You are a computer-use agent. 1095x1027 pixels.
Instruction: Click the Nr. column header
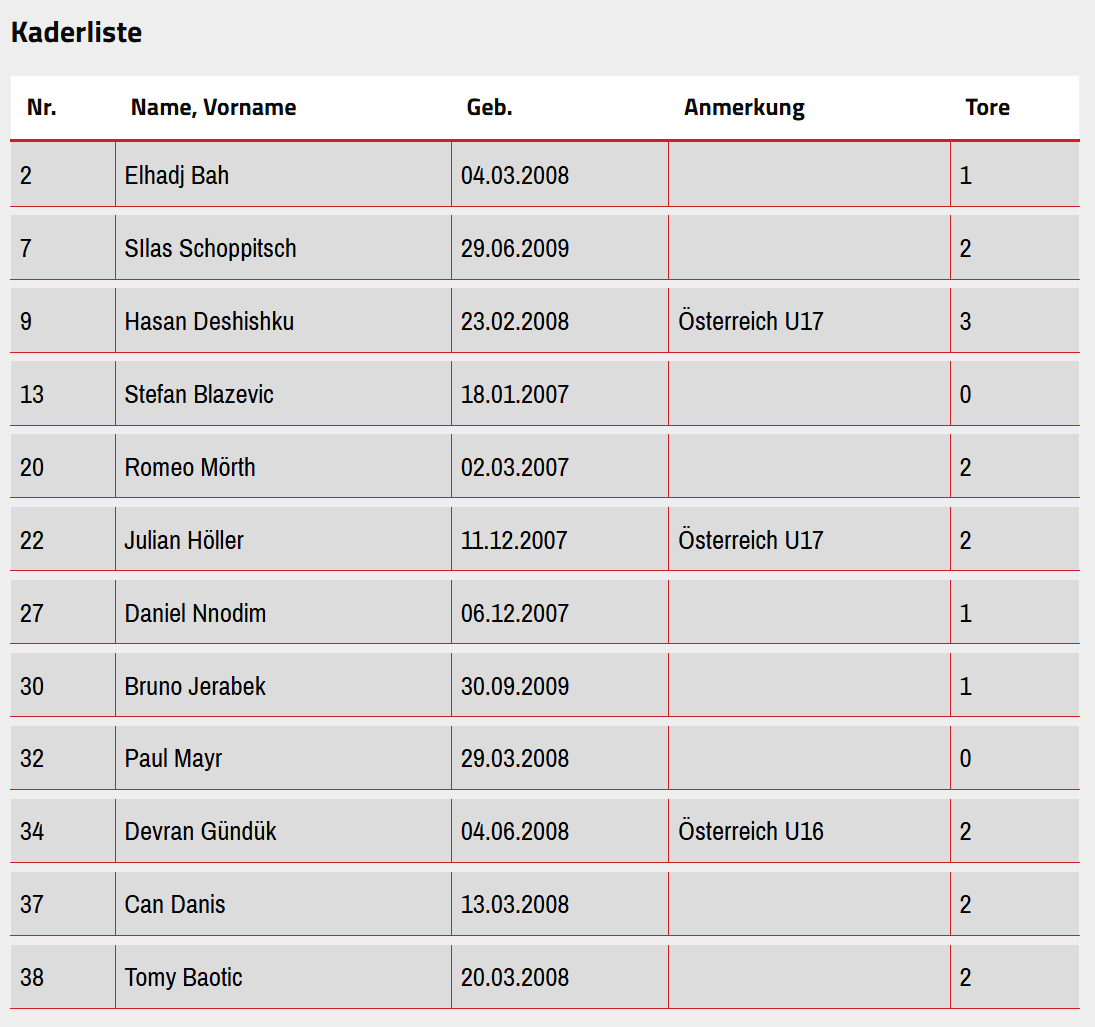[42, 108]
